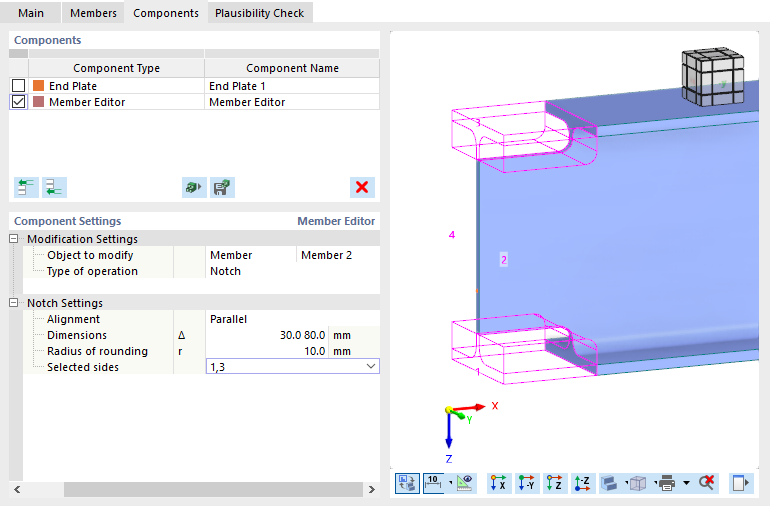Image resolution: width=770 pixels, height=506 pixels.
Task: Open the Main tab
Action: tap(30, 13)
